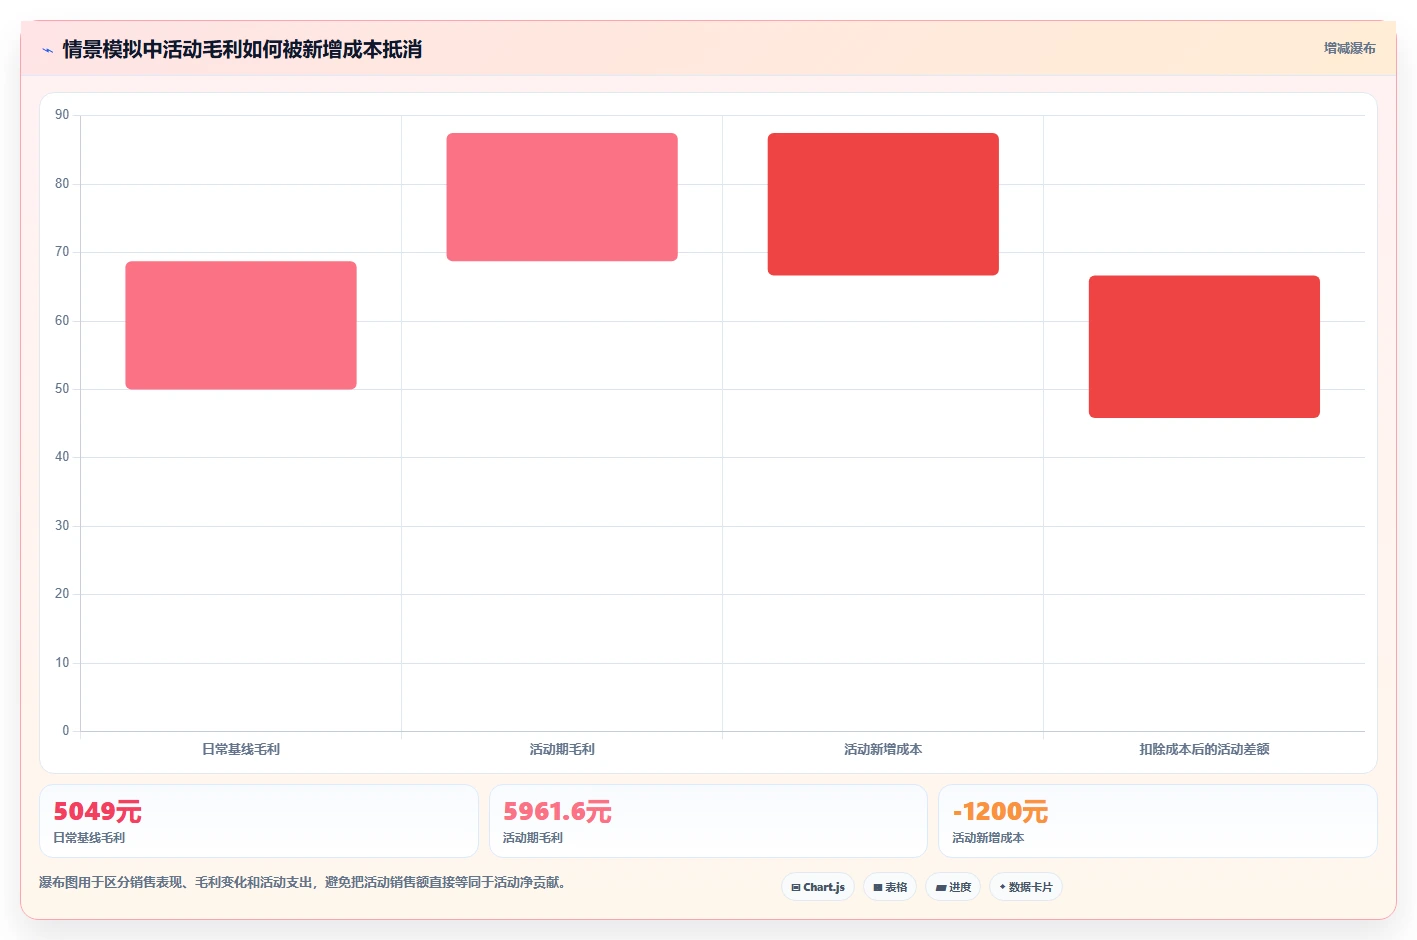Click the y-axis tick value 40
This screenshot has height=940, width=1417.
coord(62,457)
